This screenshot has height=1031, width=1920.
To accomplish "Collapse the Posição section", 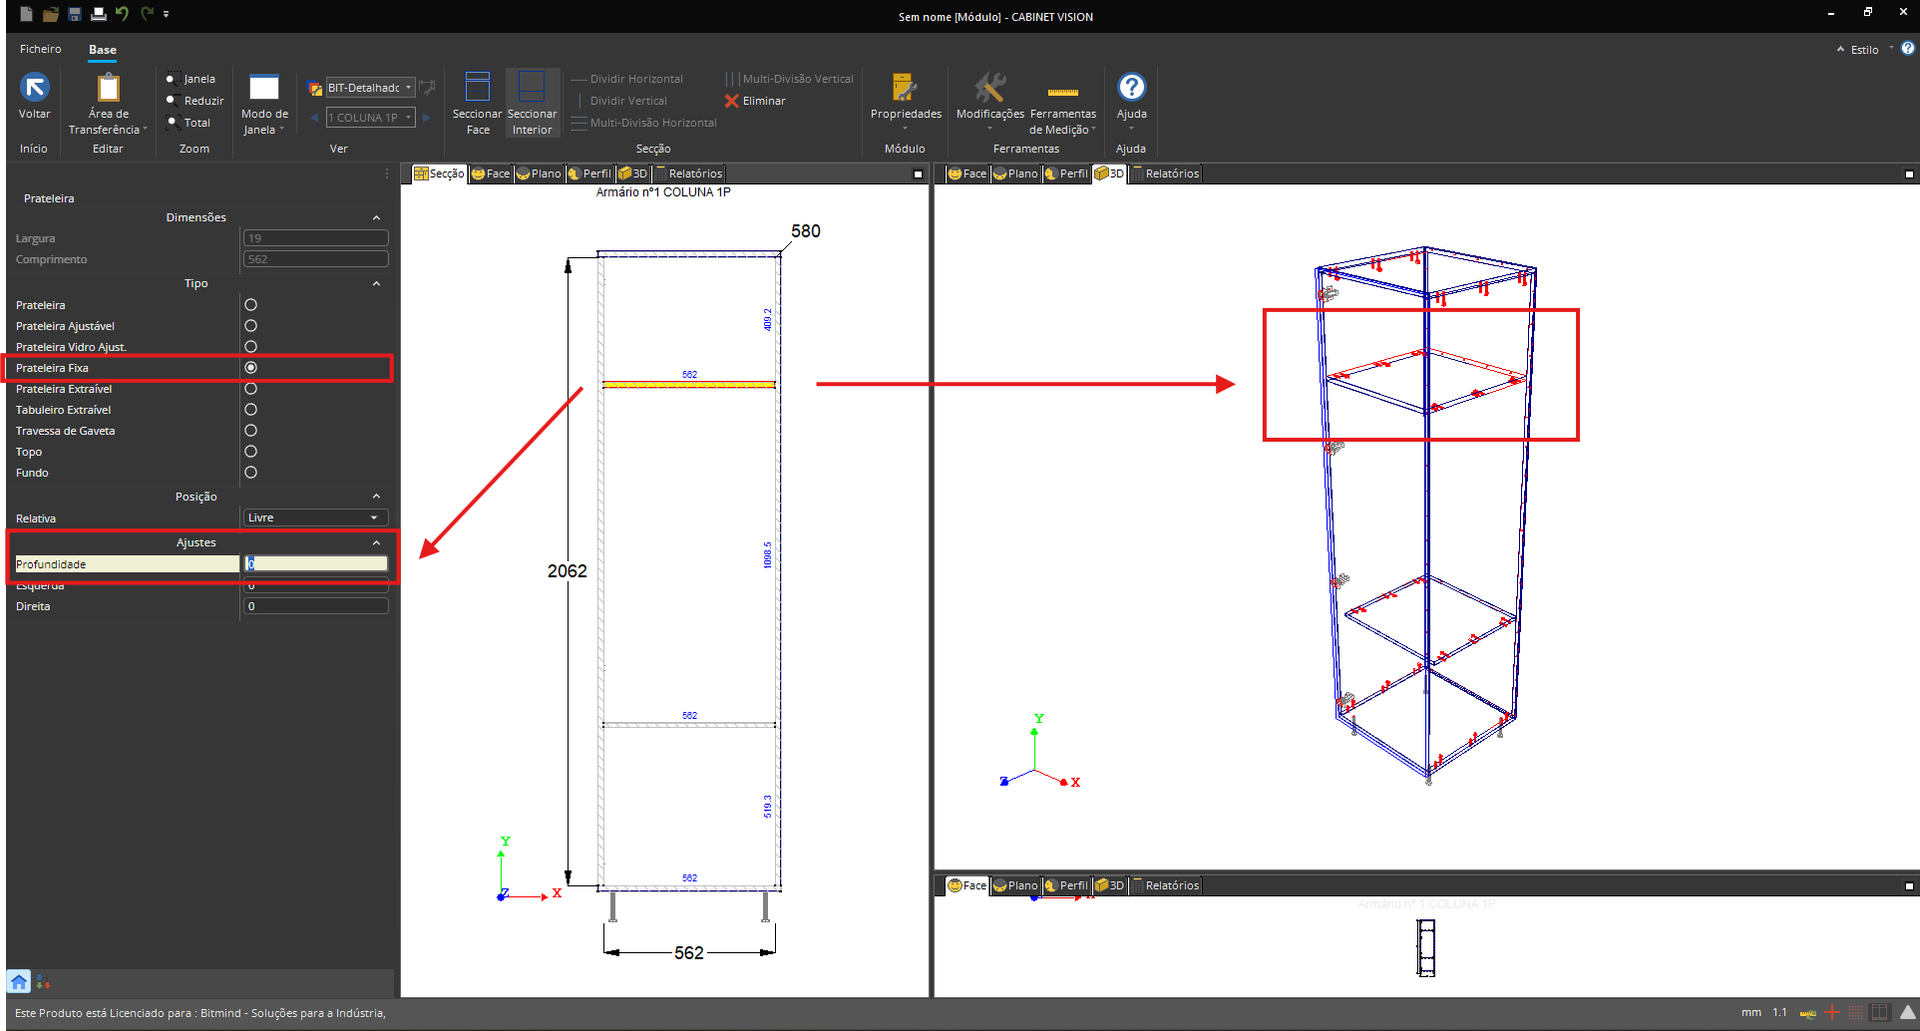I will 376,497.
